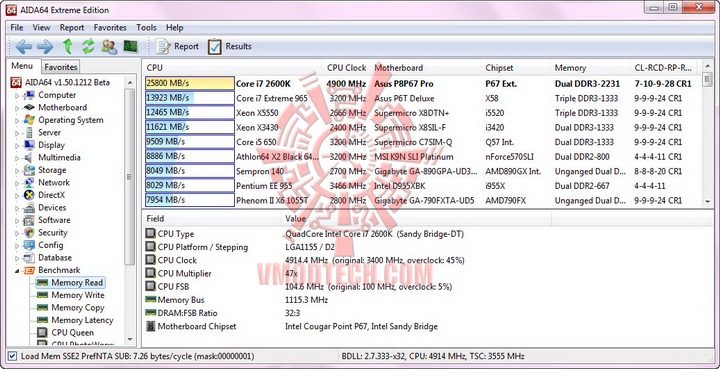This screenshot has height=369, width=720.
Task: Expand the Computer tree node
Action: click(x=17, y=96)
